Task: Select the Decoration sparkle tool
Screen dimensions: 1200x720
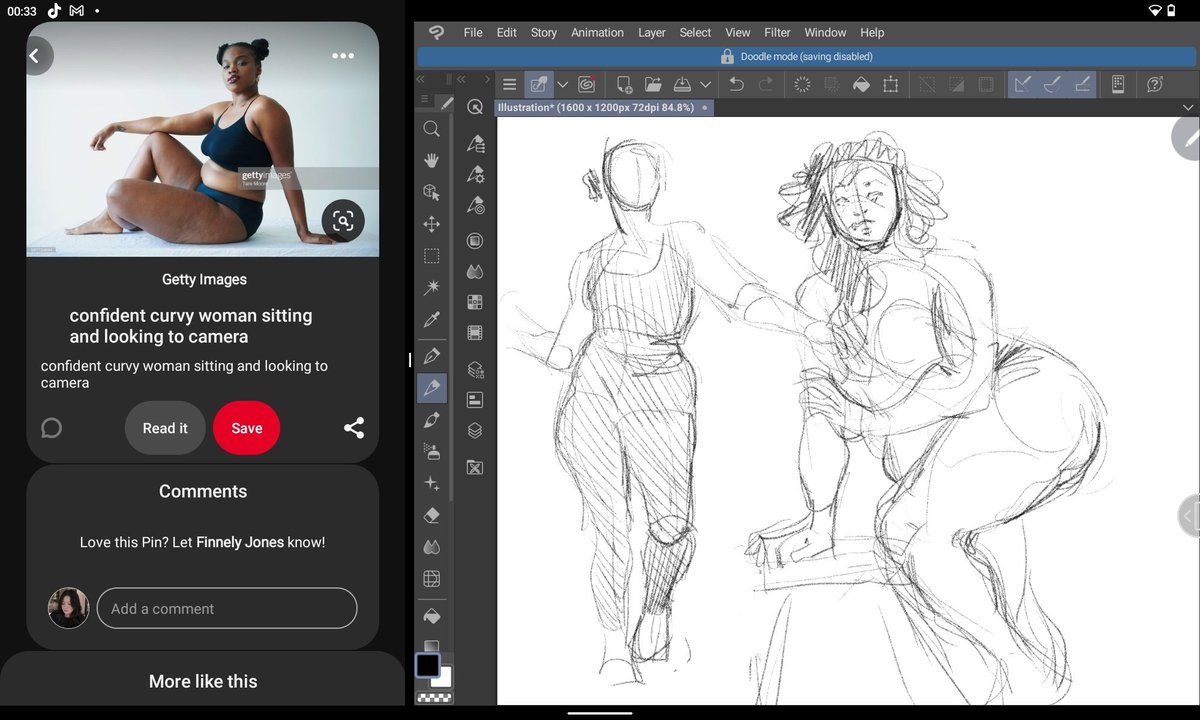Action: [x=431, y=484]
